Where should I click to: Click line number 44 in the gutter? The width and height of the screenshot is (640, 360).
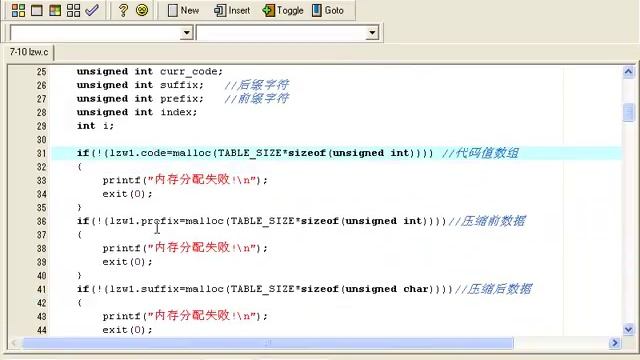[x=42, y=330]
